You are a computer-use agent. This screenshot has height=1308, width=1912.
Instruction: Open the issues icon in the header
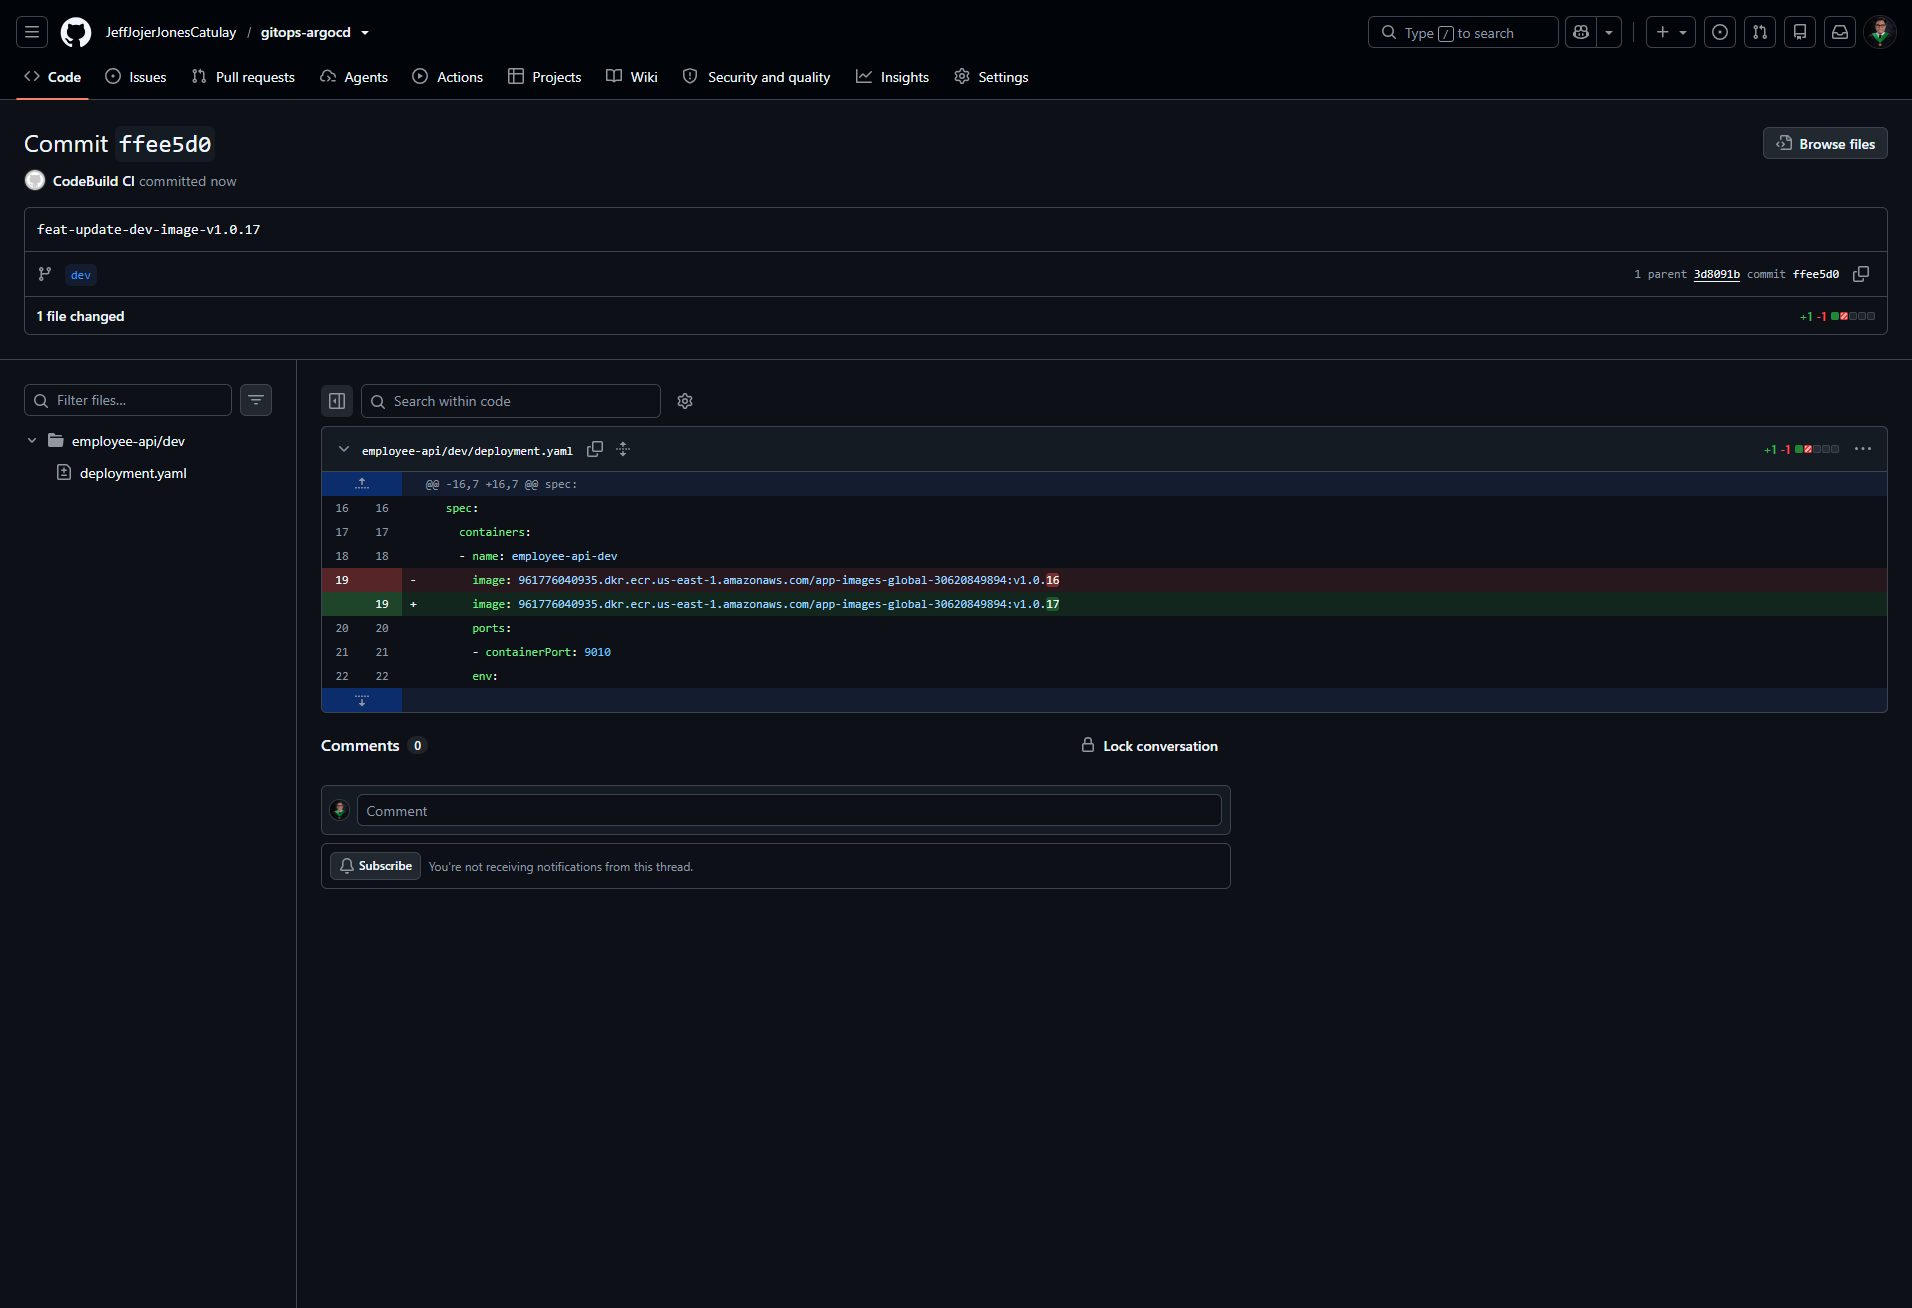(1720, 32)
